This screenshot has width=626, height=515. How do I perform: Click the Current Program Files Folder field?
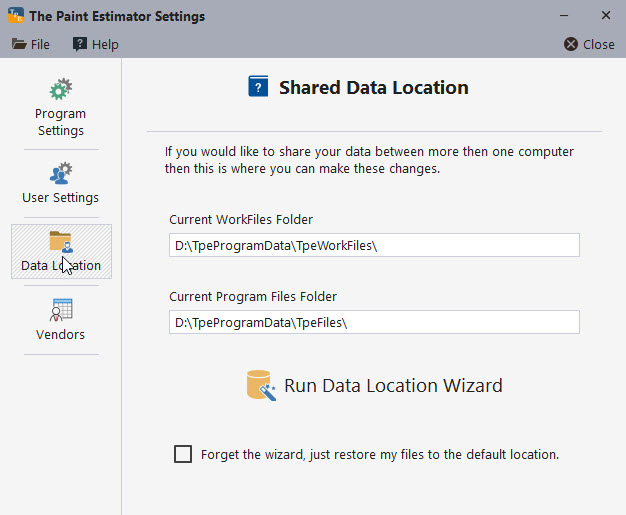point(374,322)
